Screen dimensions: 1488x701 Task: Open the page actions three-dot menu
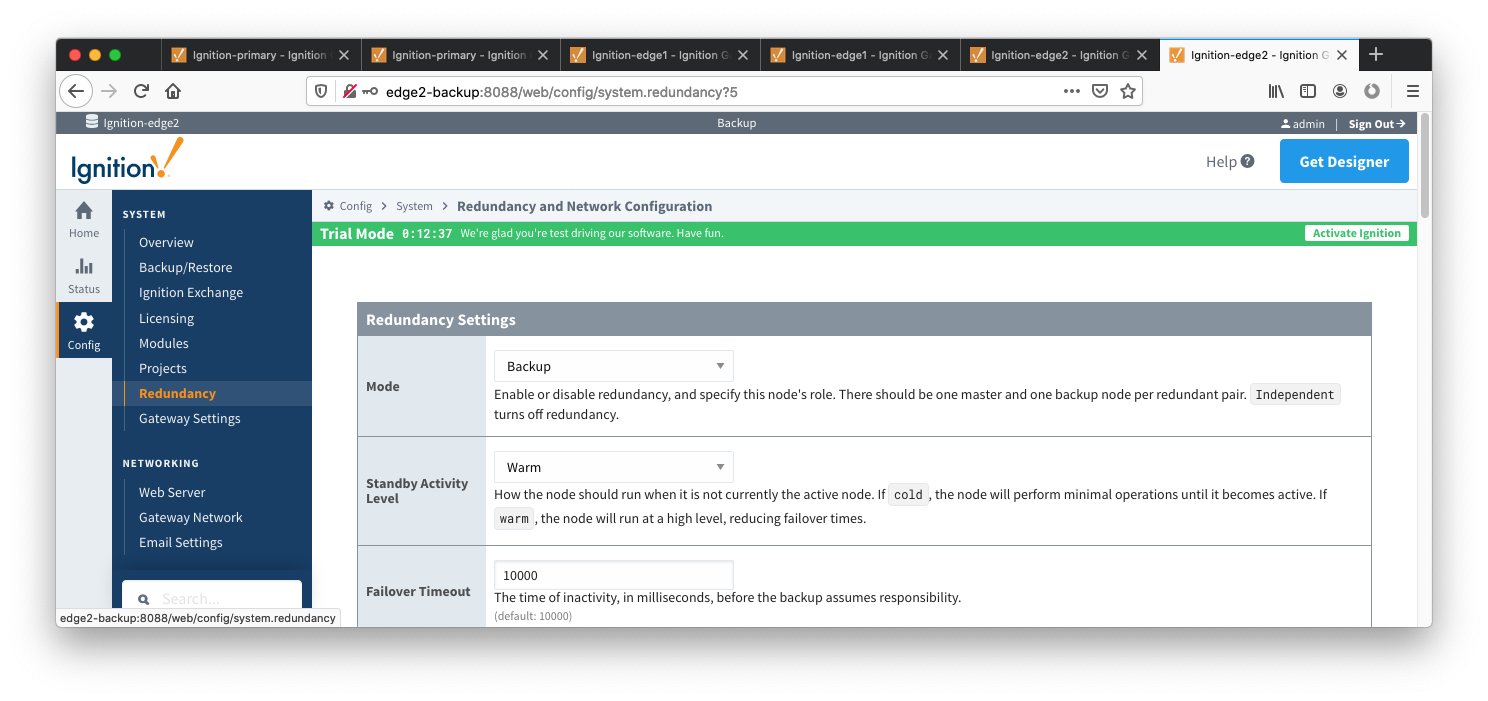1072,91
